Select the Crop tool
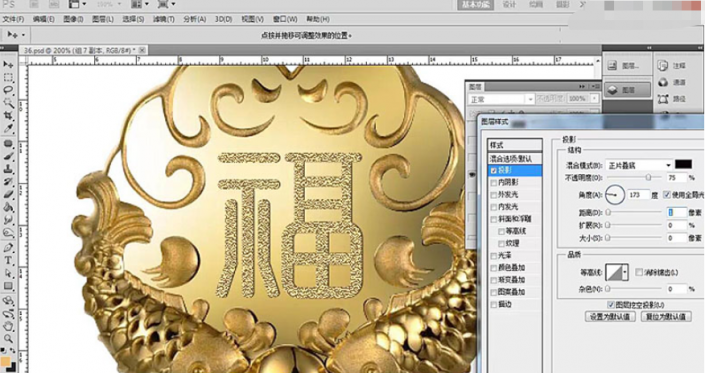Screen dimensions: 705x373 point(8,116)
